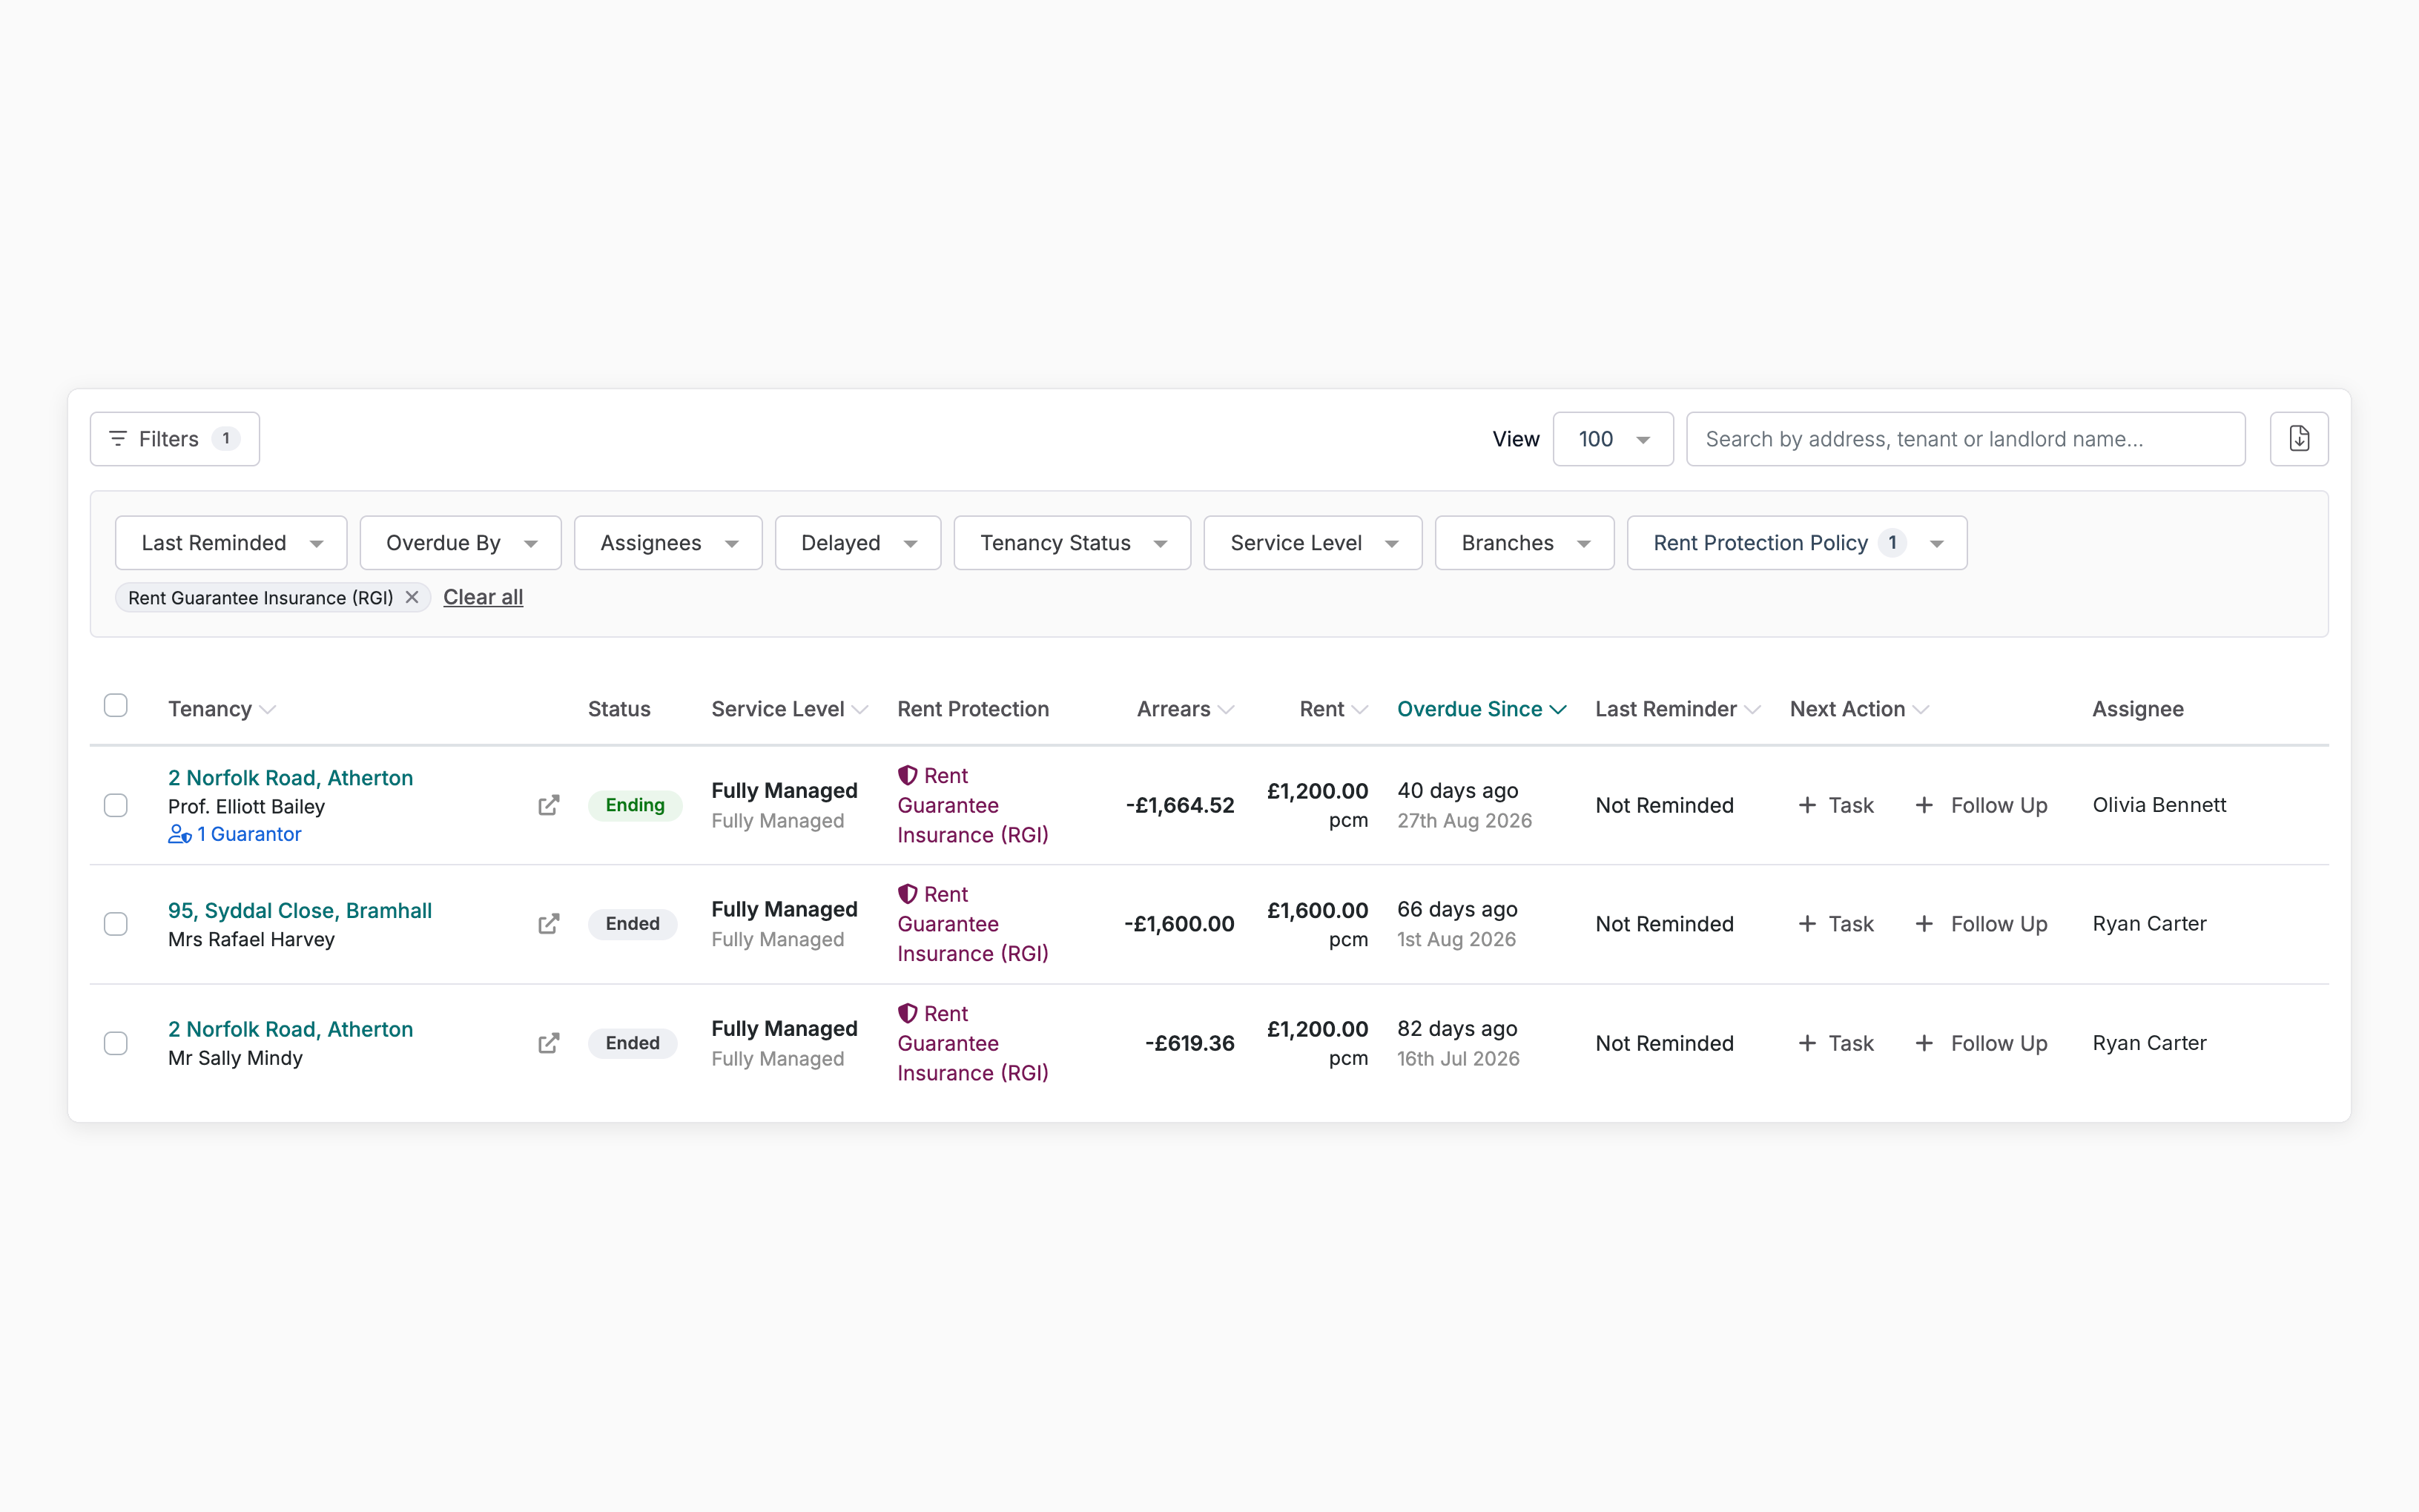Expand the Tenancy Status dropdown
The width and height of the screenshot is (2419, 1512).
click(x=1072, y=543)
